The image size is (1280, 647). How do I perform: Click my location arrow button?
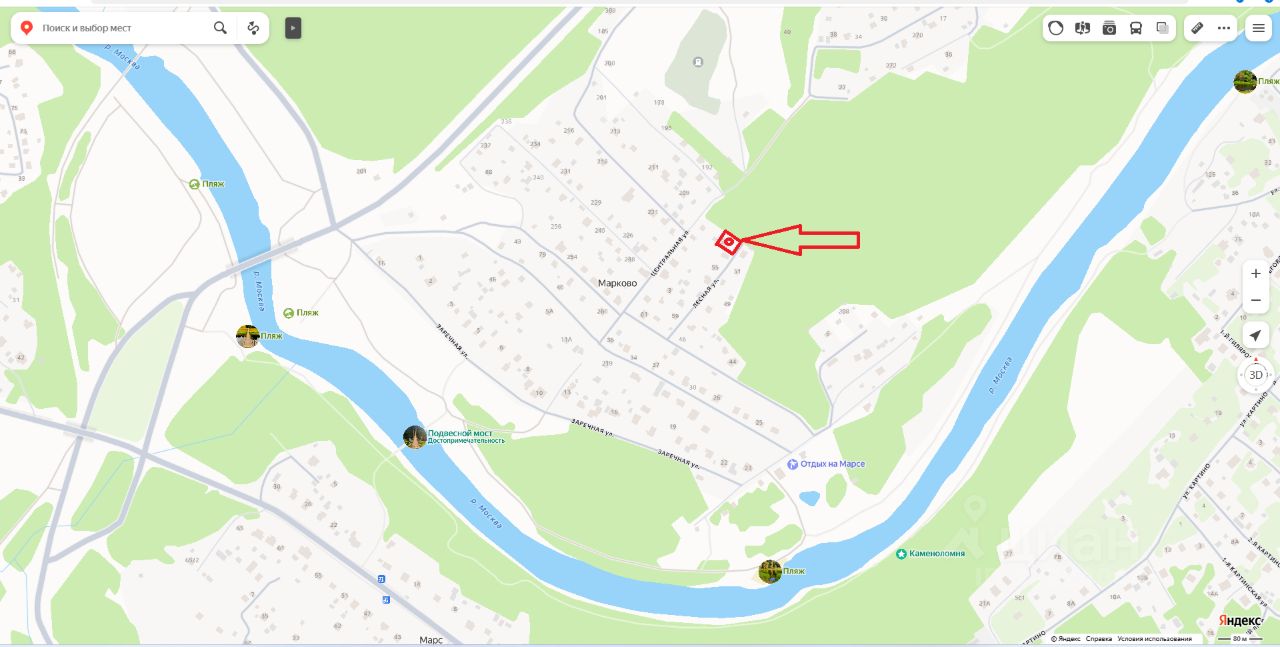(1256, 336)
